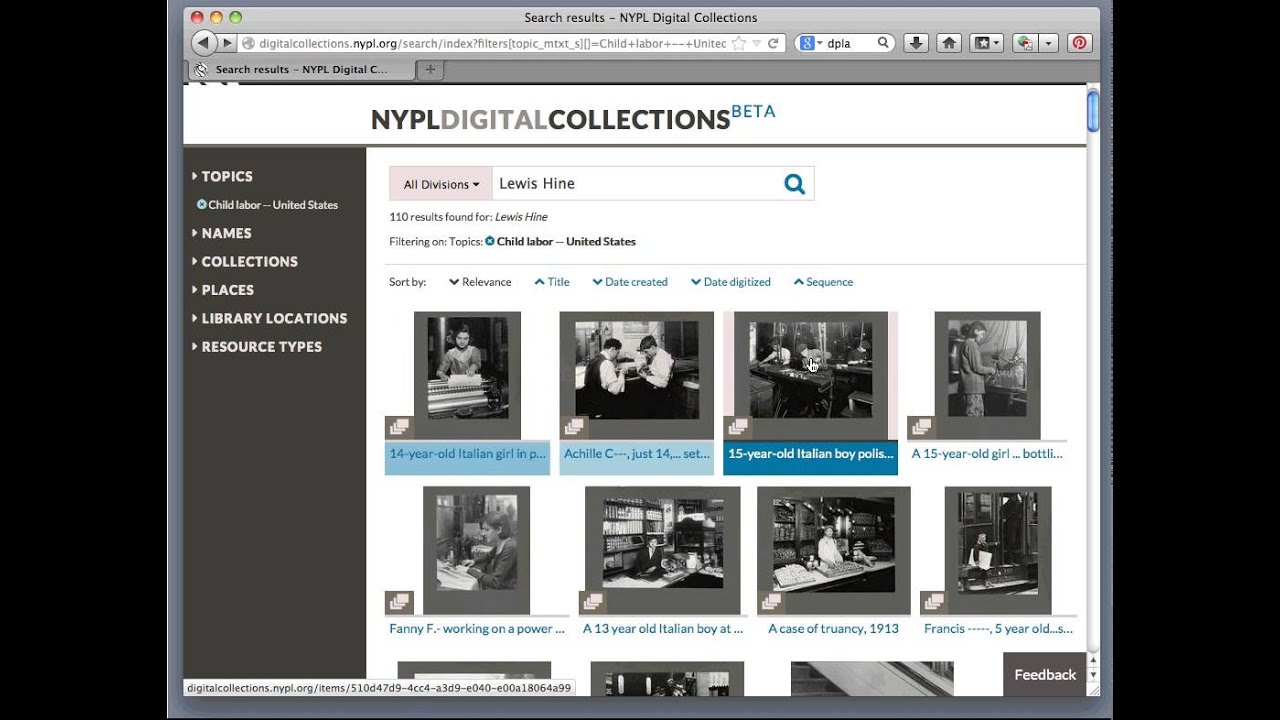Sort results by Date digitized
Screen dimensions: 1280x720
click(x=731, y=282)
